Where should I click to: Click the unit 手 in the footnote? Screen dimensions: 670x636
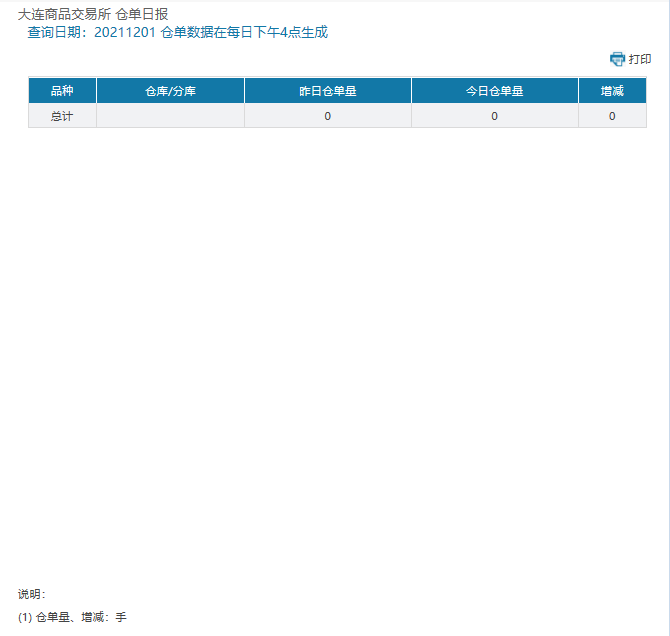[121, 617]
